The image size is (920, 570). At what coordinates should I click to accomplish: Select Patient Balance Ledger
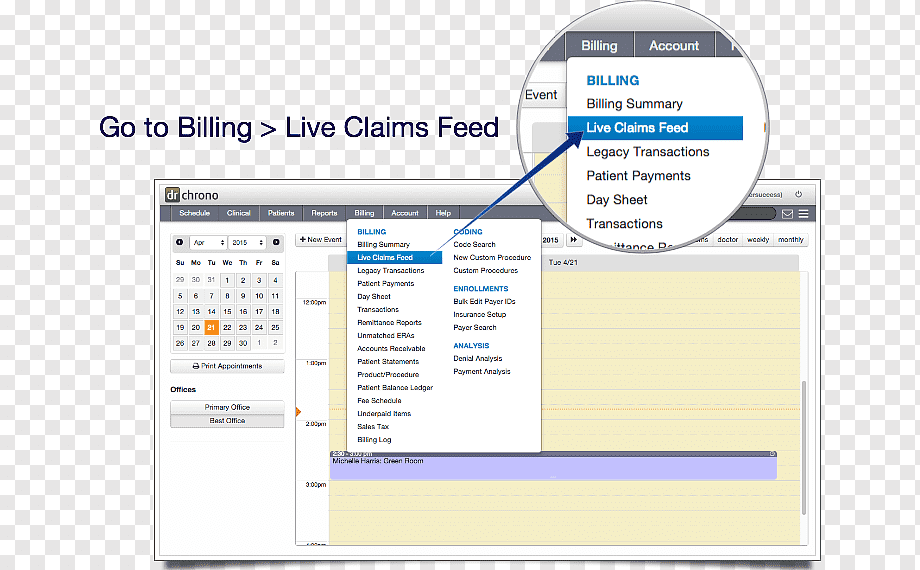click(x=395, y=387)
